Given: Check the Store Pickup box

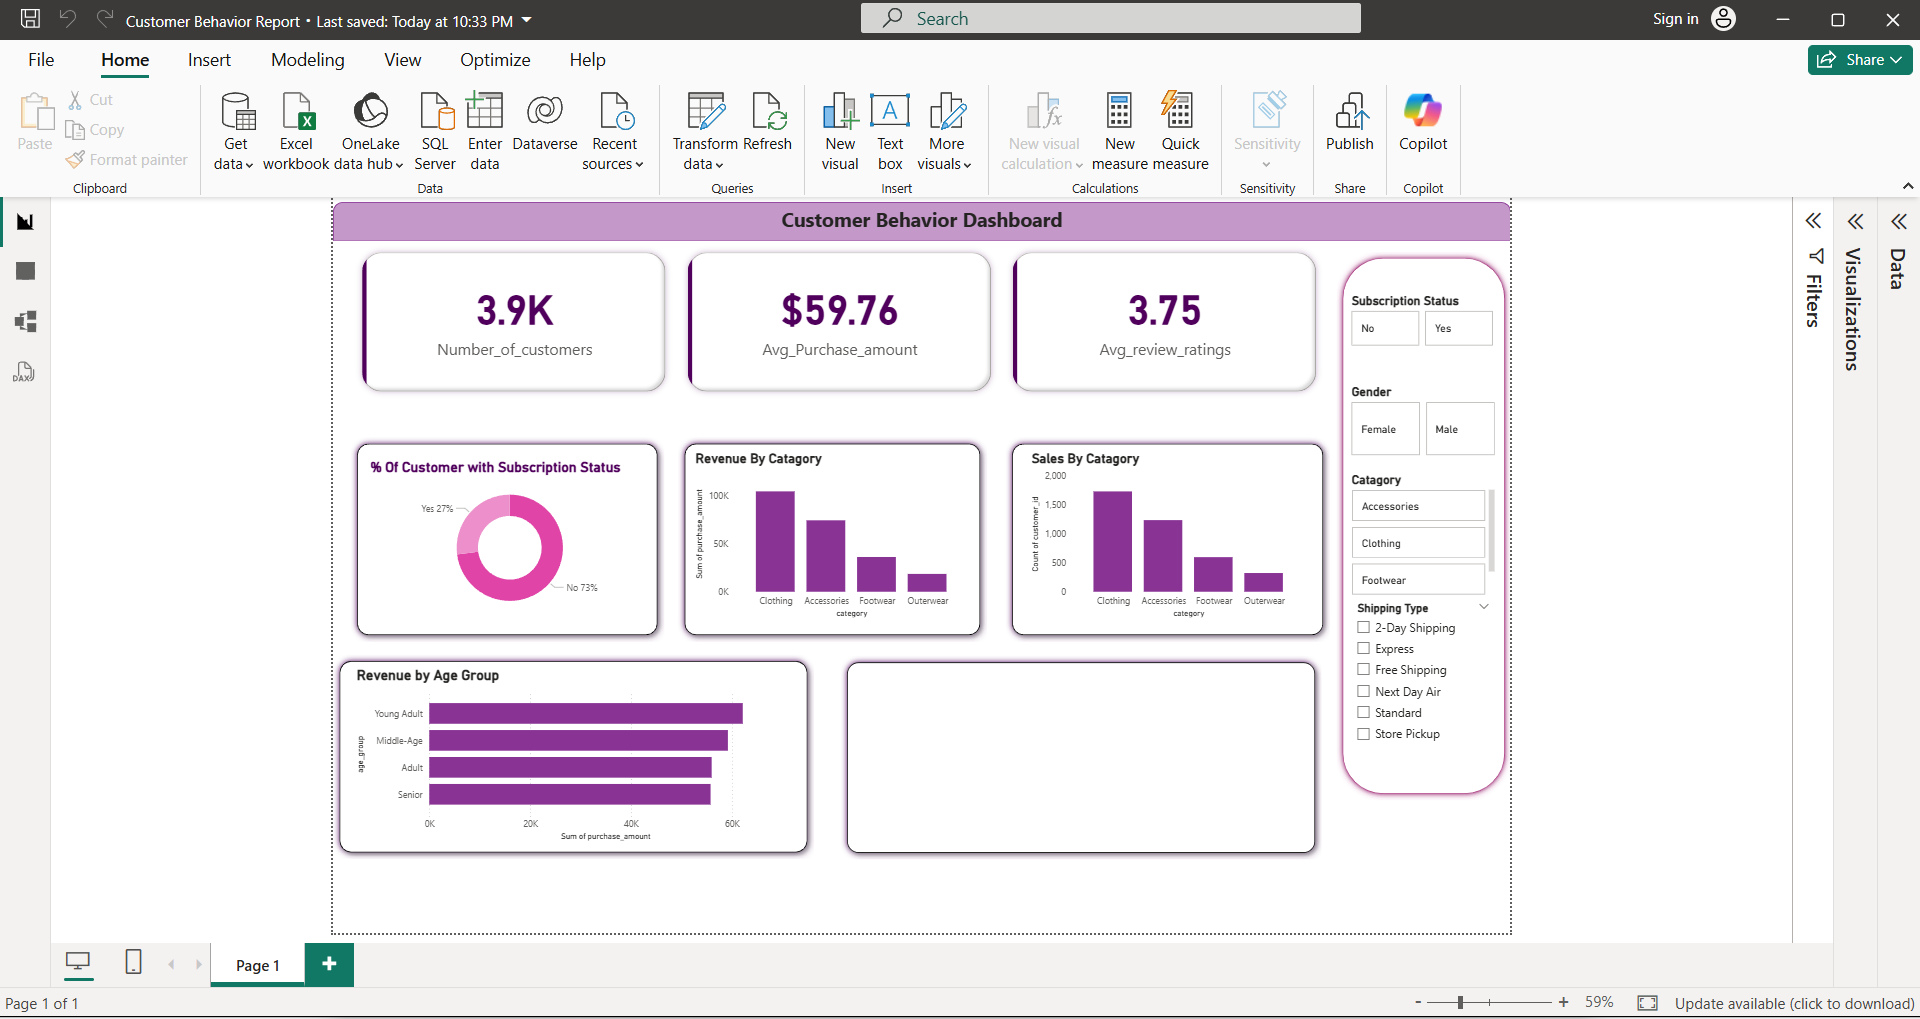Looking at the screenshot, I should click(1363, 734).
